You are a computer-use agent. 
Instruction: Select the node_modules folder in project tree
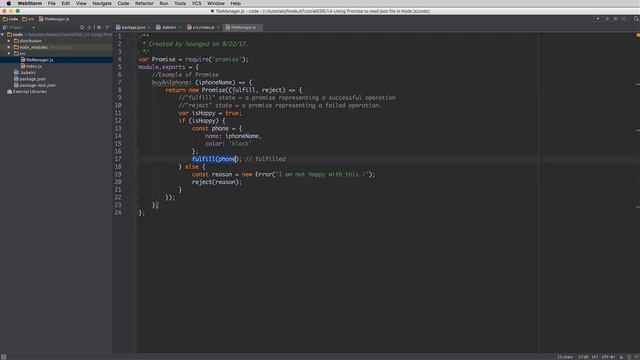click(31, 47)
